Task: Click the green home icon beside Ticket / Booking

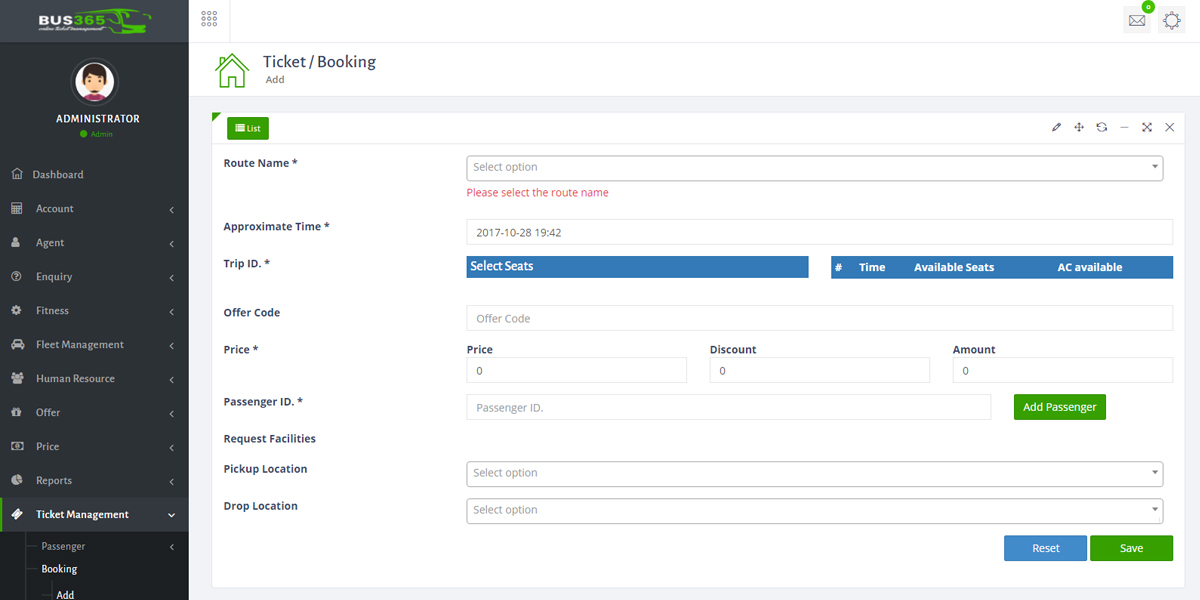Action: [x=232, y=71]
